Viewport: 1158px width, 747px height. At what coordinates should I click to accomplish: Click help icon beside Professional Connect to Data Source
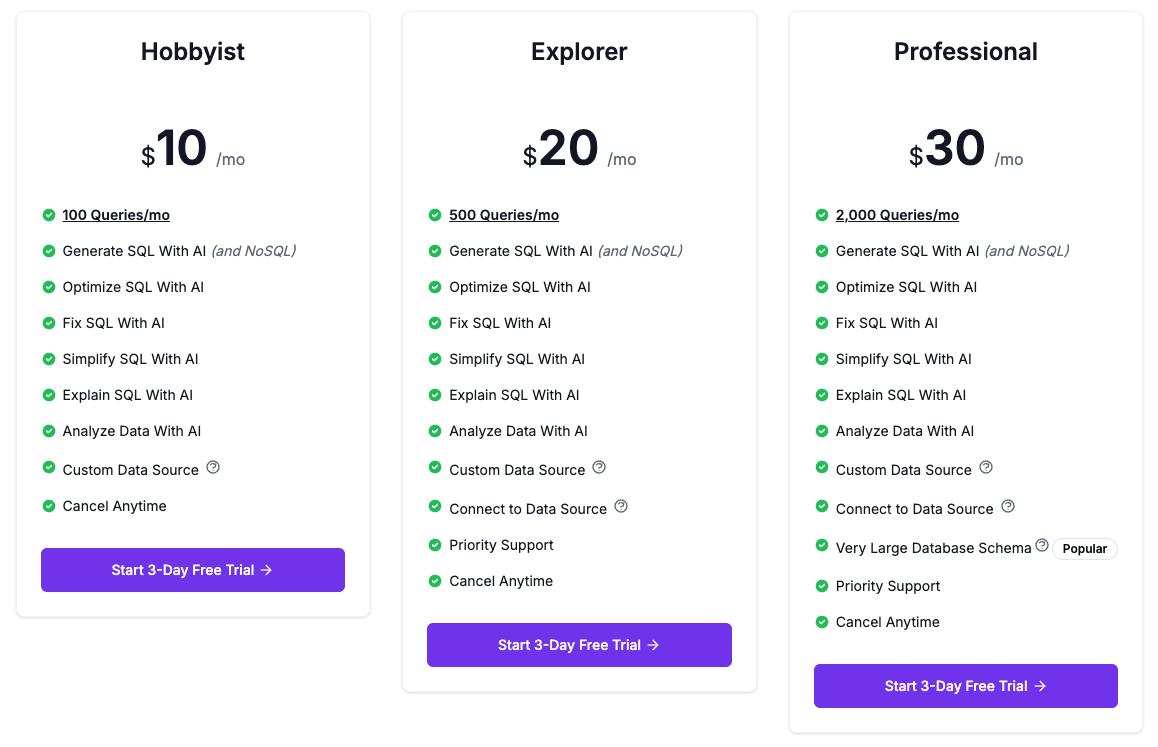click(1008, 506)
